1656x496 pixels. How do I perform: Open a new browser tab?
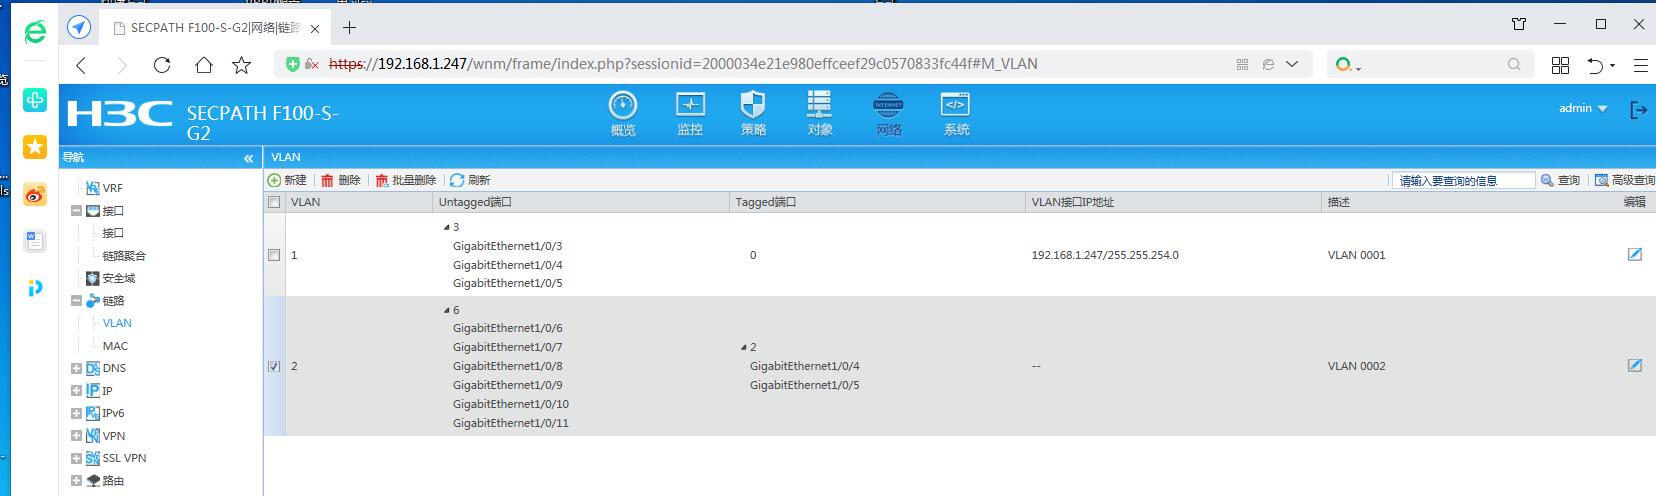(349, 27)
